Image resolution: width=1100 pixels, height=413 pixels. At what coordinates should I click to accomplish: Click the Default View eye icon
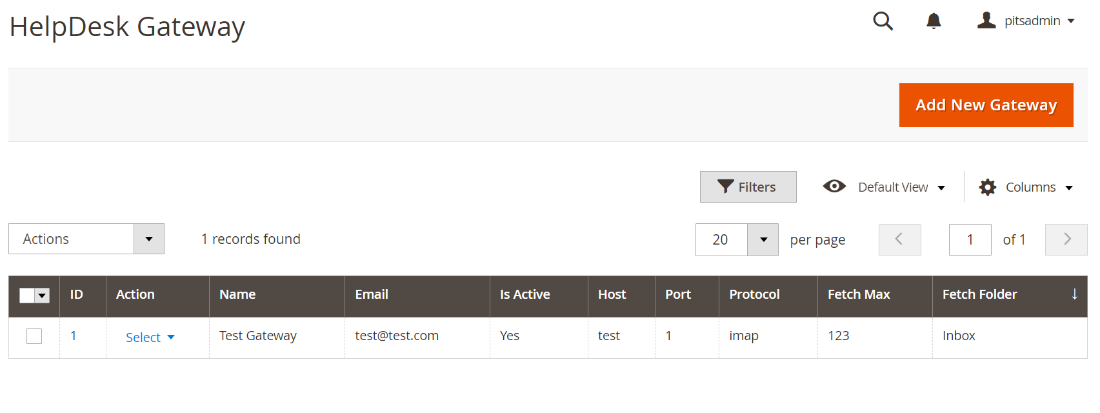834,187
